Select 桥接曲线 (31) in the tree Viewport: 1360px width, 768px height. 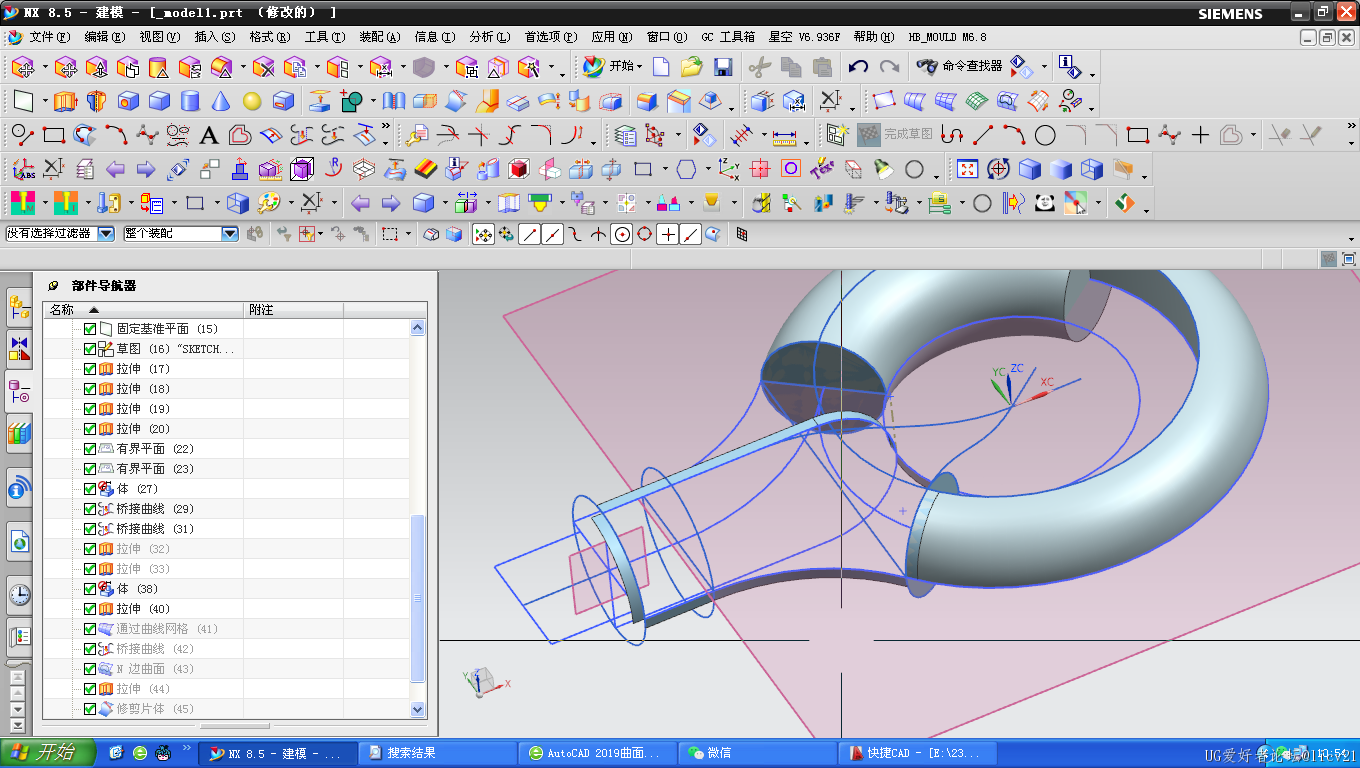[x=154, y=529]
